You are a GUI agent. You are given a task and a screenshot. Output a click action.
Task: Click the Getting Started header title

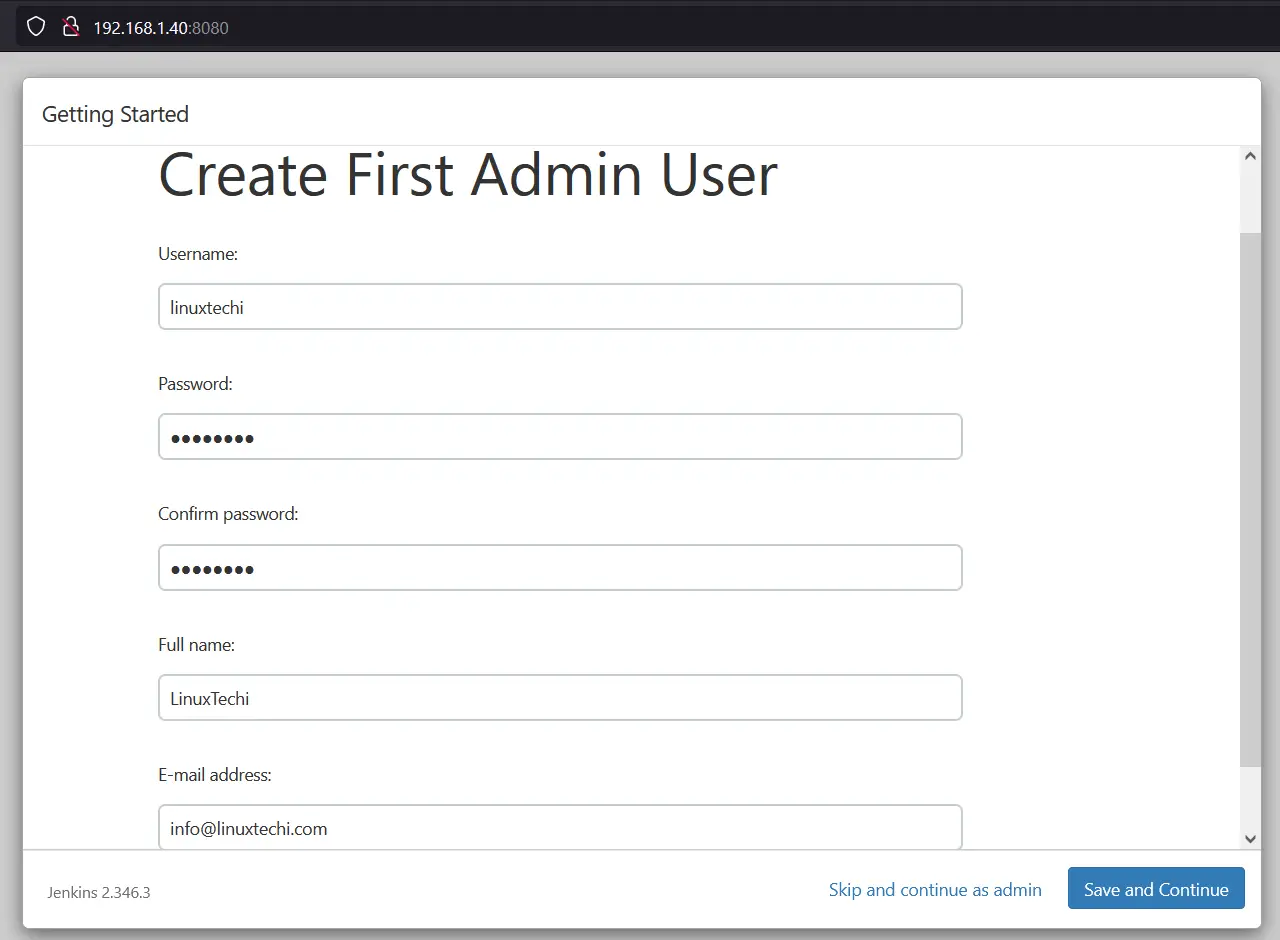pos(115,114)
